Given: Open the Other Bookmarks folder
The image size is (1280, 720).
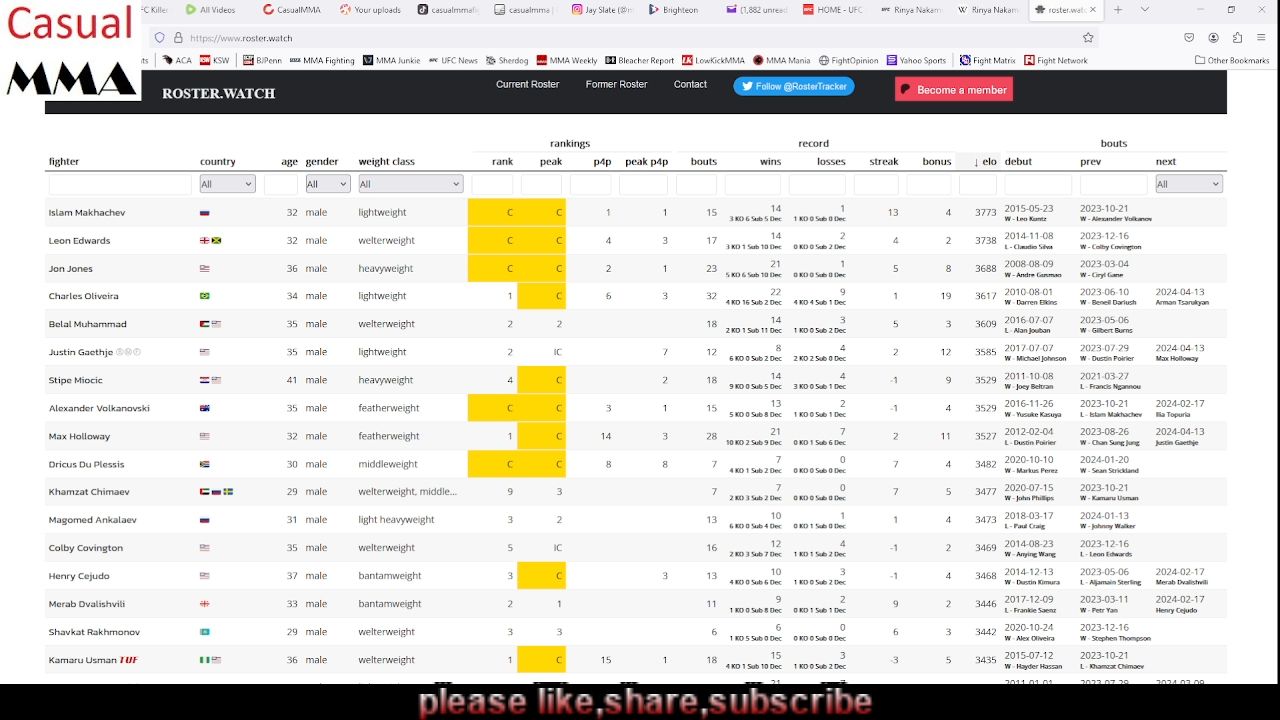Looking at the screenshot, I should pos(1232,61).
